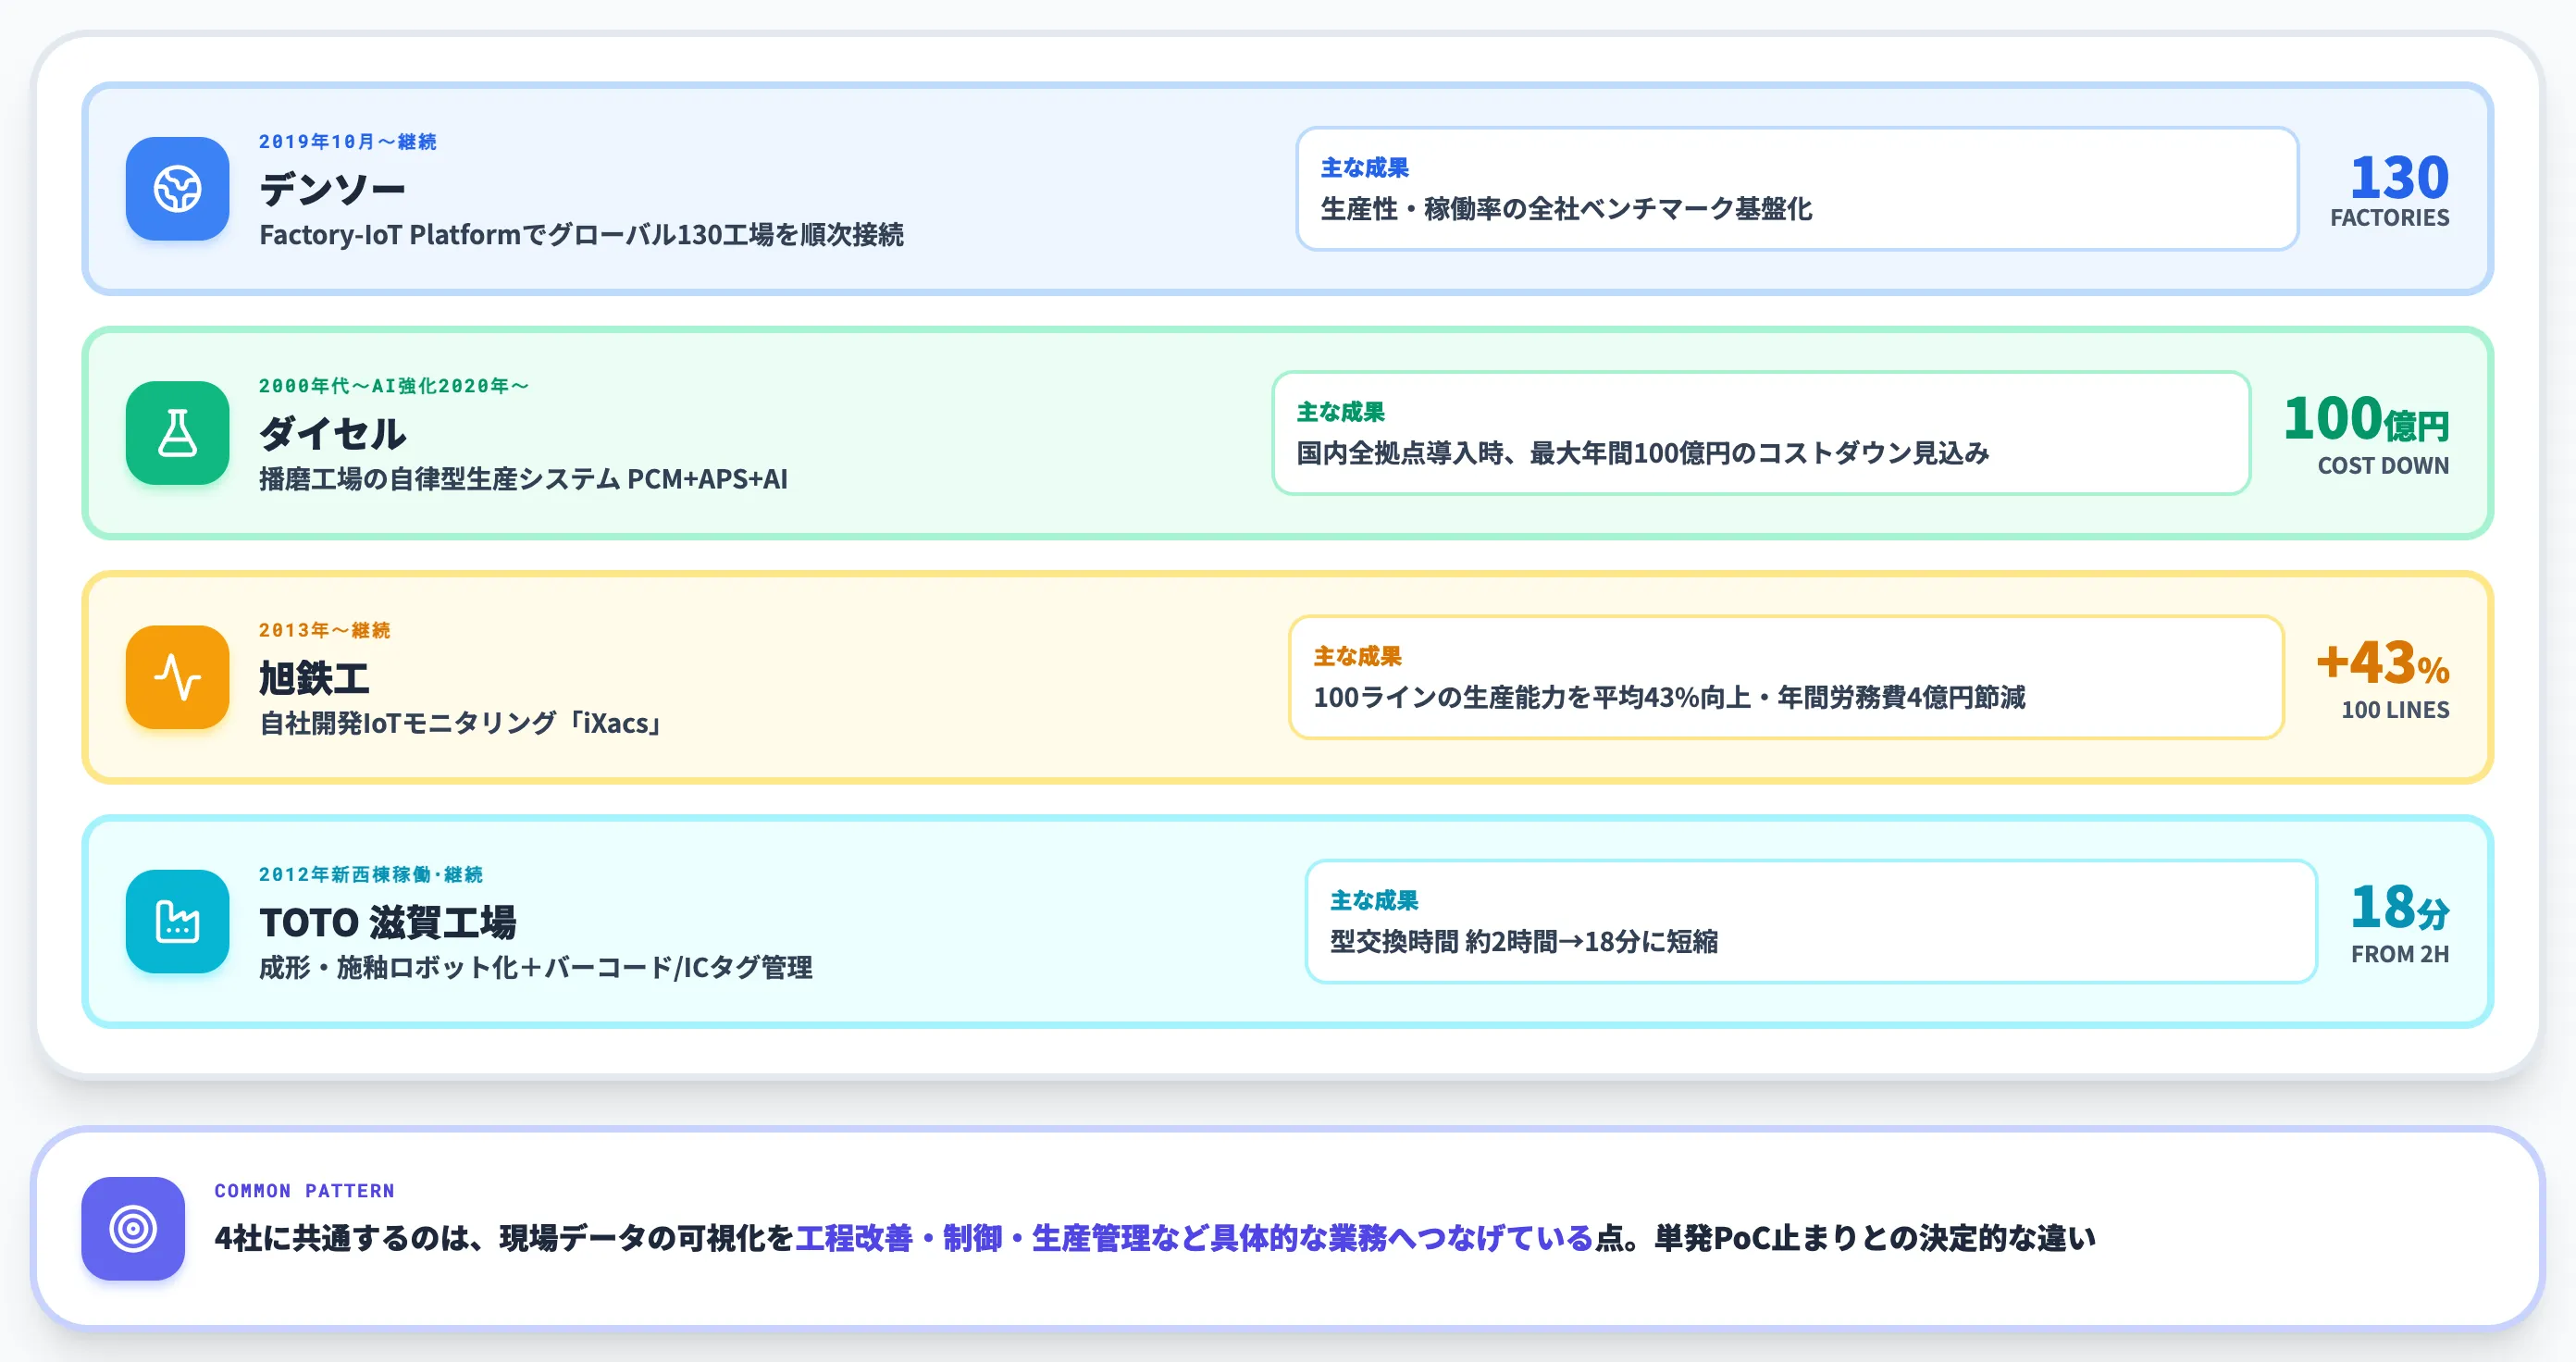Viewport: 2576px width, 1362px height.
Task: Click the COMMON PATTERN heading label
Action: (305, 1190)
